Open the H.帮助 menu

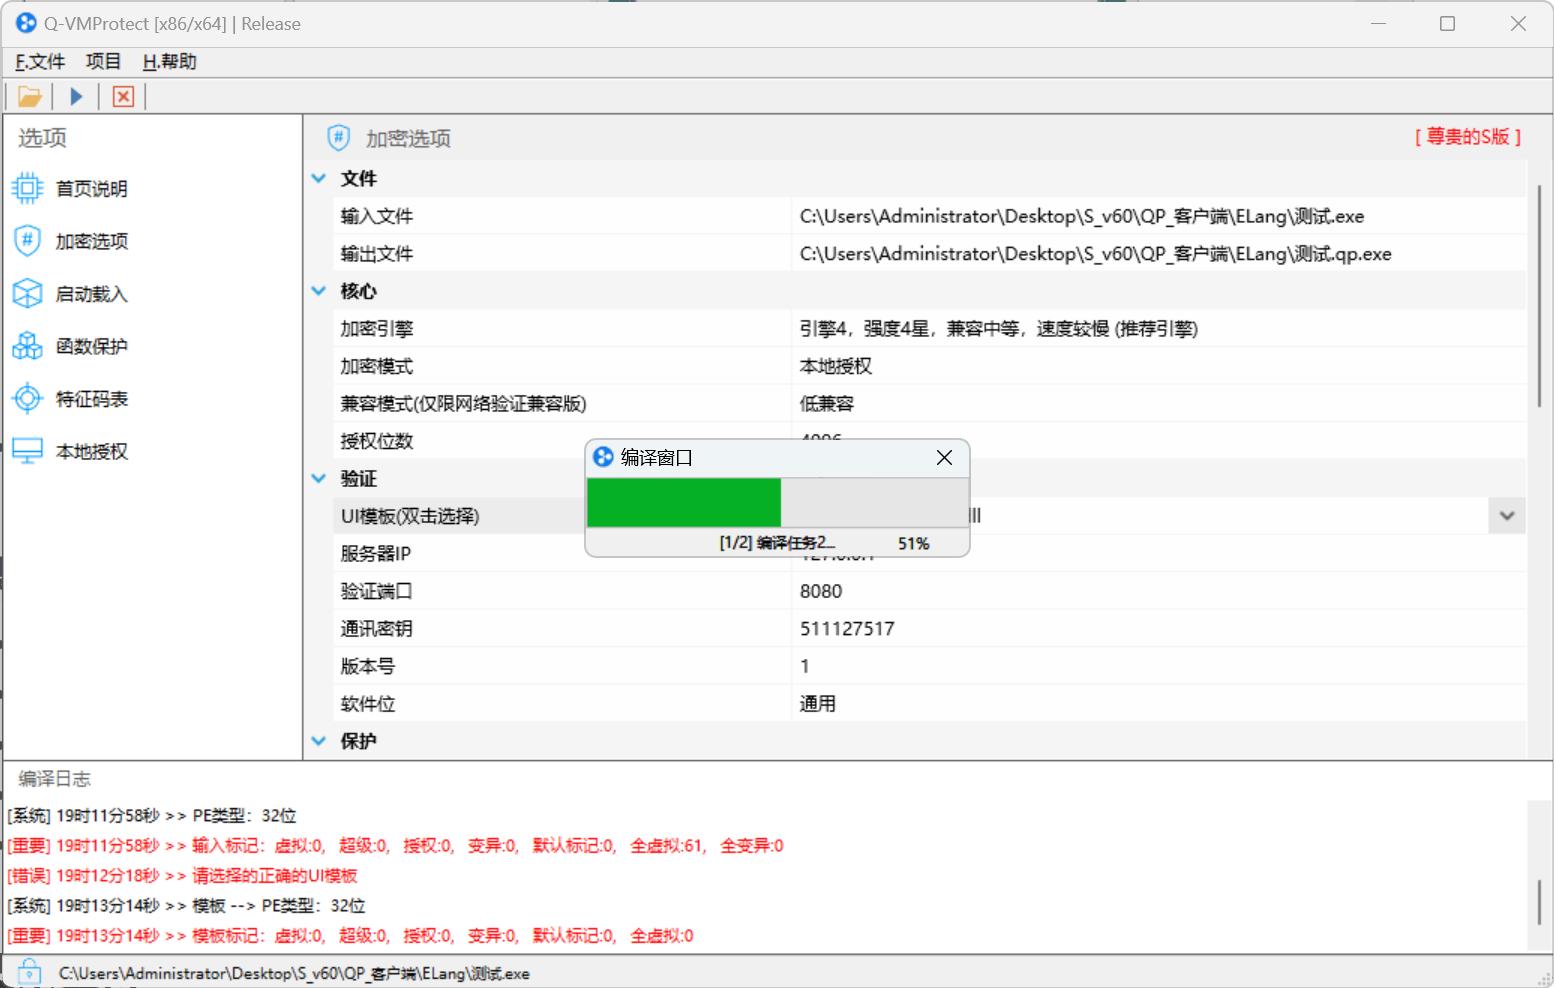click(169, 61)
